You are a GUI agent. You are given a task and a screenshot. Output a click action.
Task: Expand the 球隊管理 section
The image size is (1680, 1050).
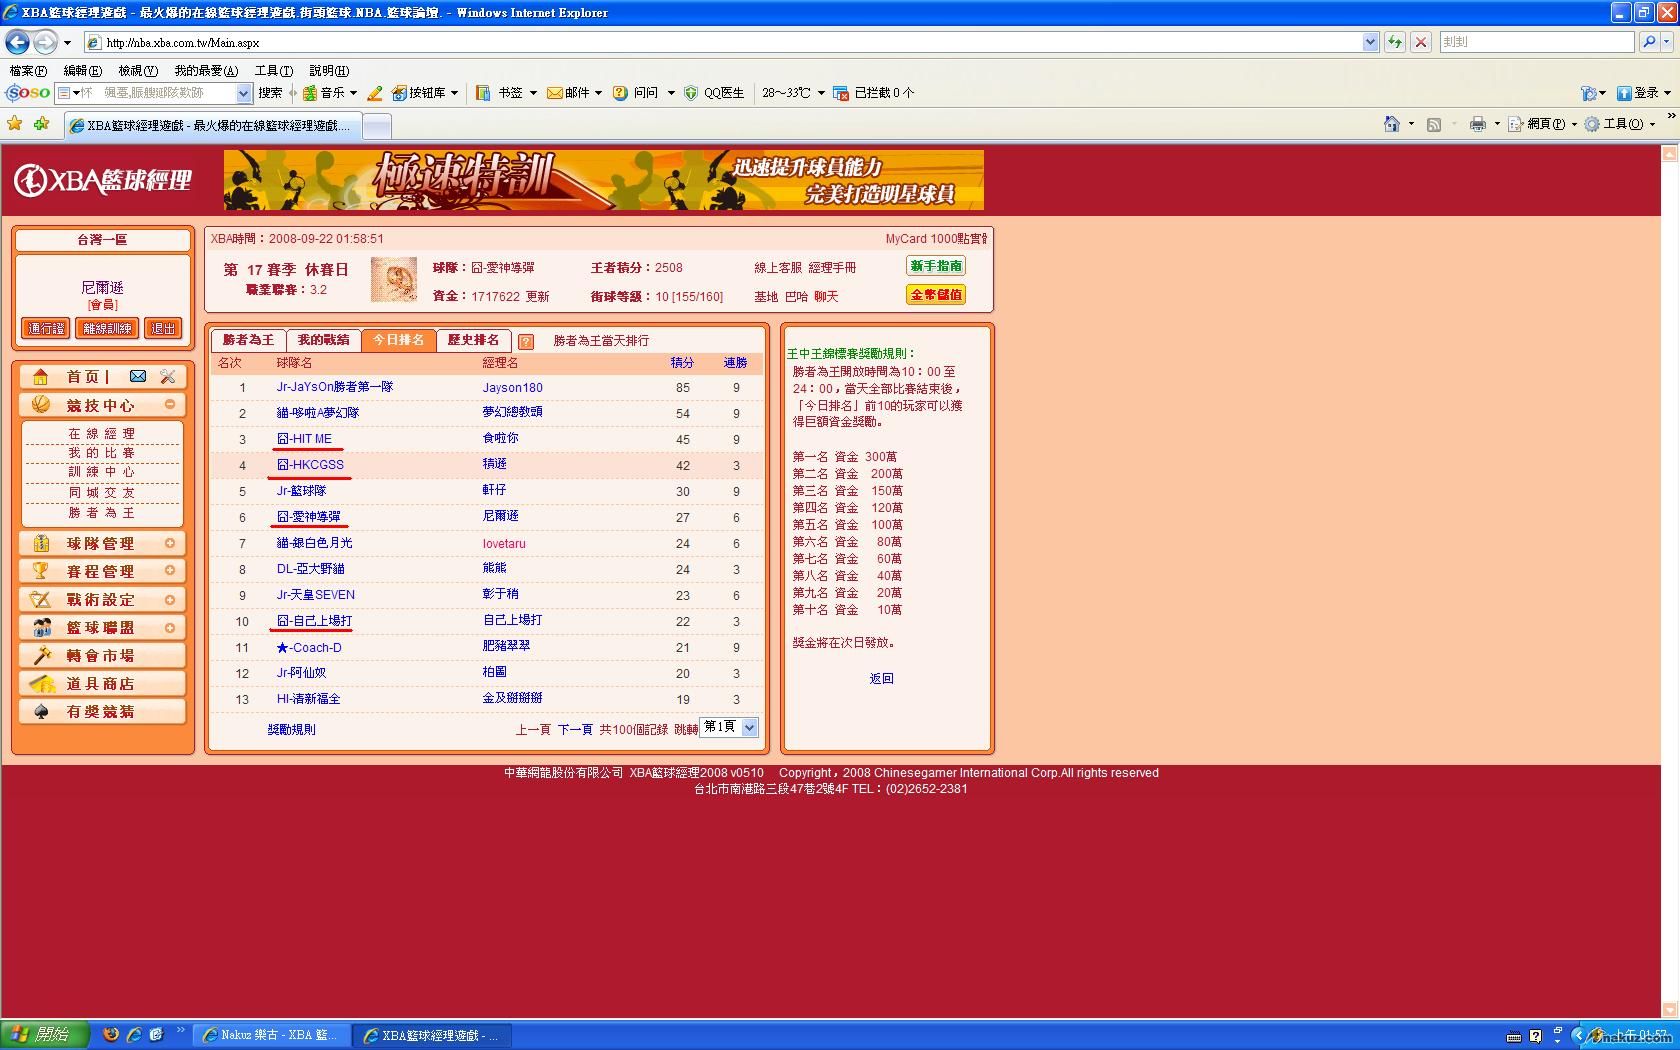click(x=170, y=543)
